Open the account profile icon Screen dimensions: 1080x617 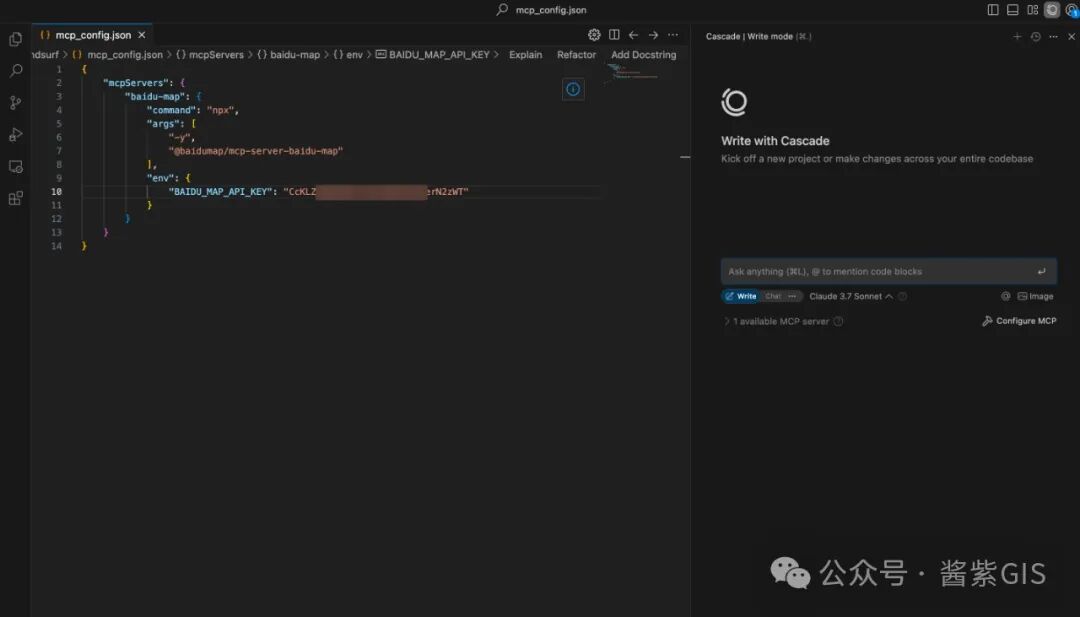(1072, 10)
